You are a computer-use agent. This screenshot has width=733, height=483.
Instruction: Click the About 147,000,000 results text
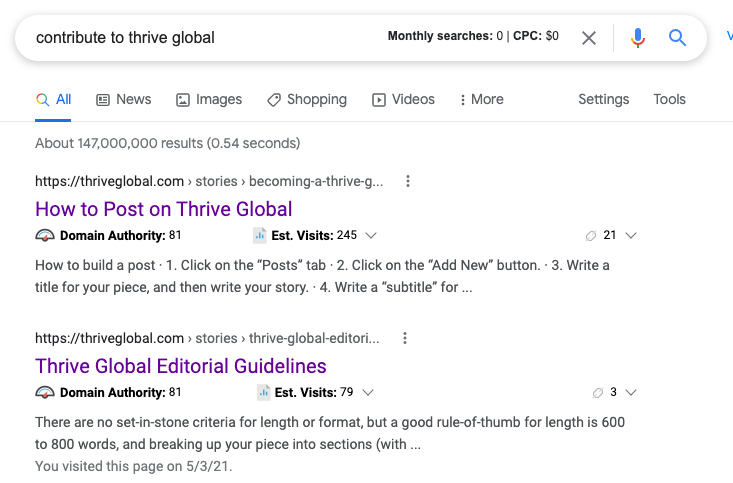click(167, 143)
